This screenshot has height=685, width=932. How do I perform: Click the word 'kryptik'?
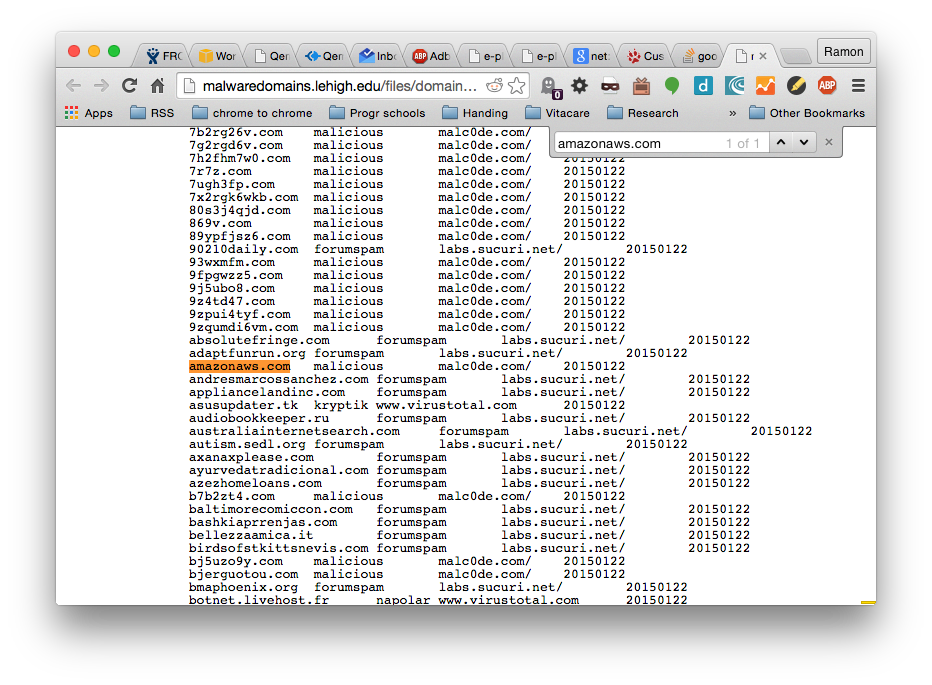tap(341, 405)
